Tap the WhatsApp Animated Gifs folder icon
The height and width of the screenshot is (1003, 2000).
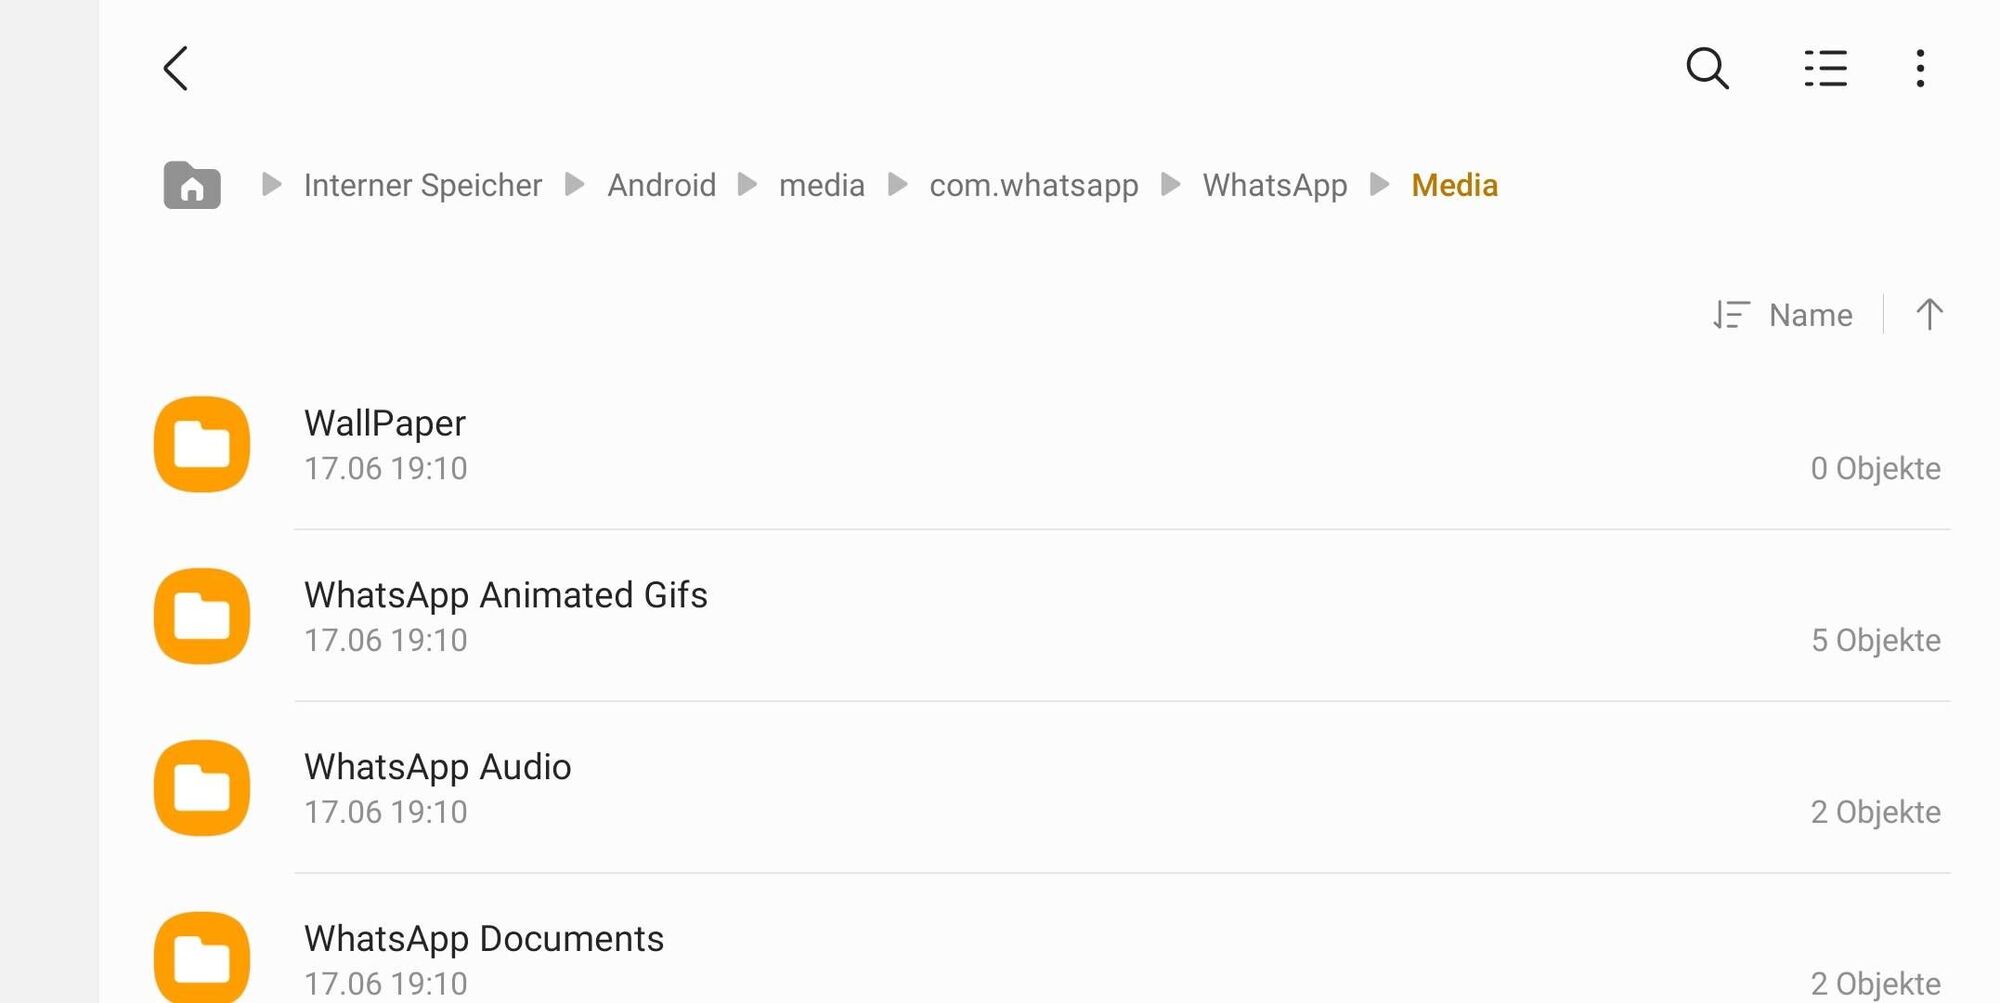tap(202, 616)
